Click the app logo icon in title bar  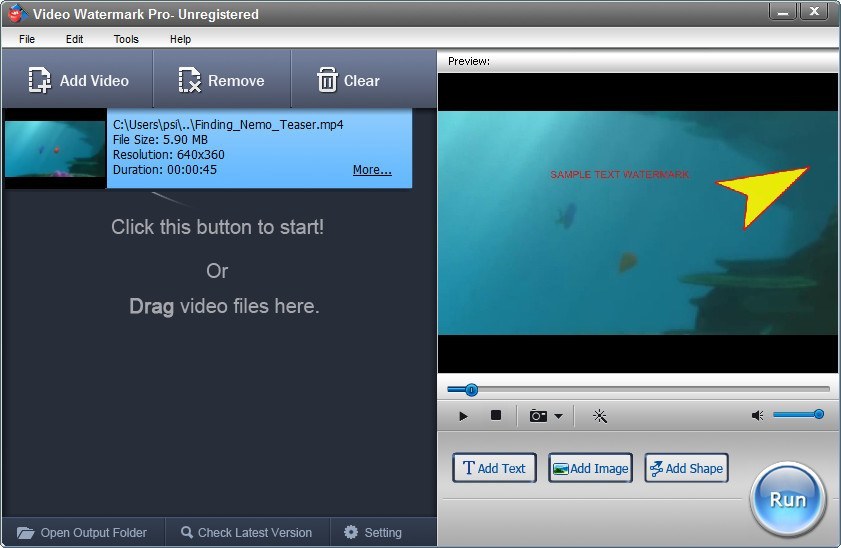(x=17, y=13)
